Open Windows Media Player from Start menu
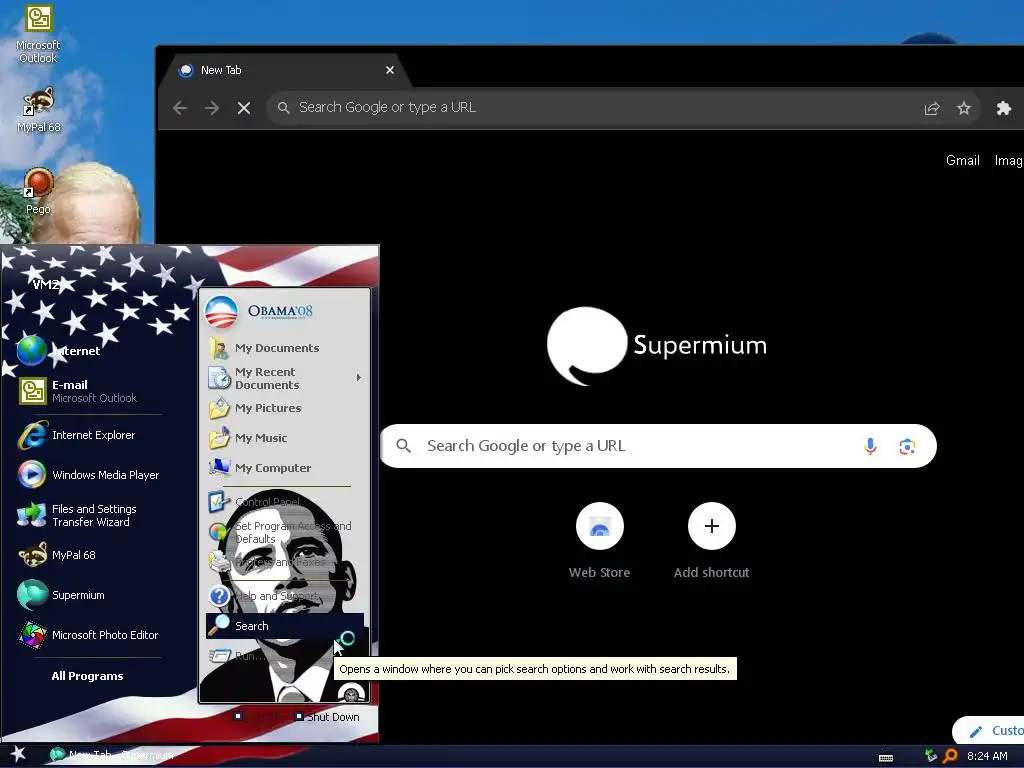The width and height of the screenshot is (1024, 768). [x=89, y=475]
